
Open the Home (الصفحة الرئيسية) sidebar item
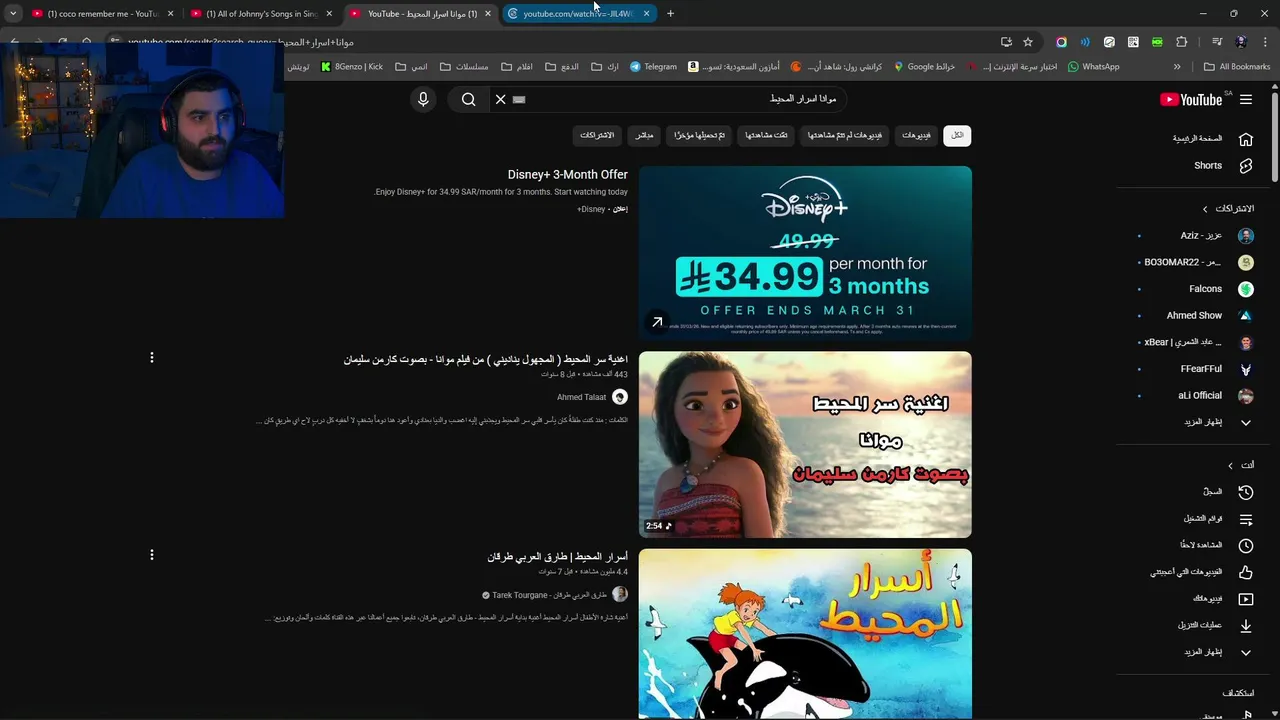click(1212, 139)
